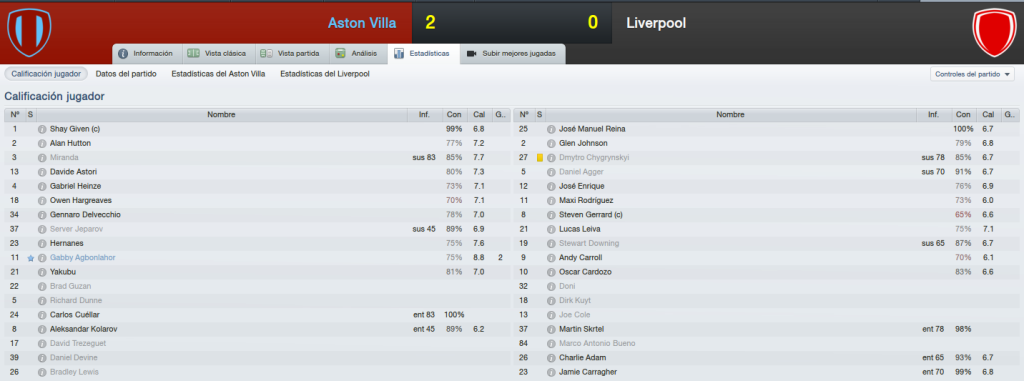Click the Liverpool club badge

click(x=994, y=32)
